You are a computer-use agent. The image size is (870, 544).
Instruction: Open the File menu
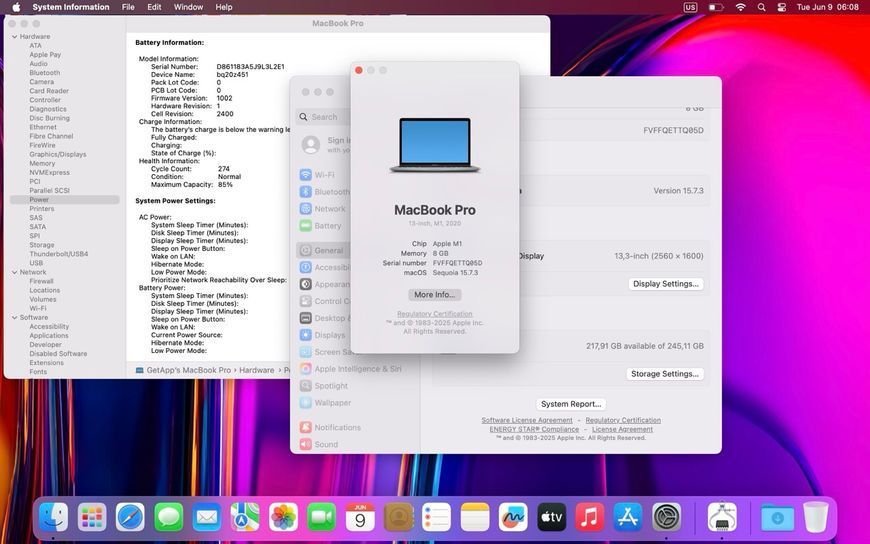pyautogui.click(x=128, y=7)
